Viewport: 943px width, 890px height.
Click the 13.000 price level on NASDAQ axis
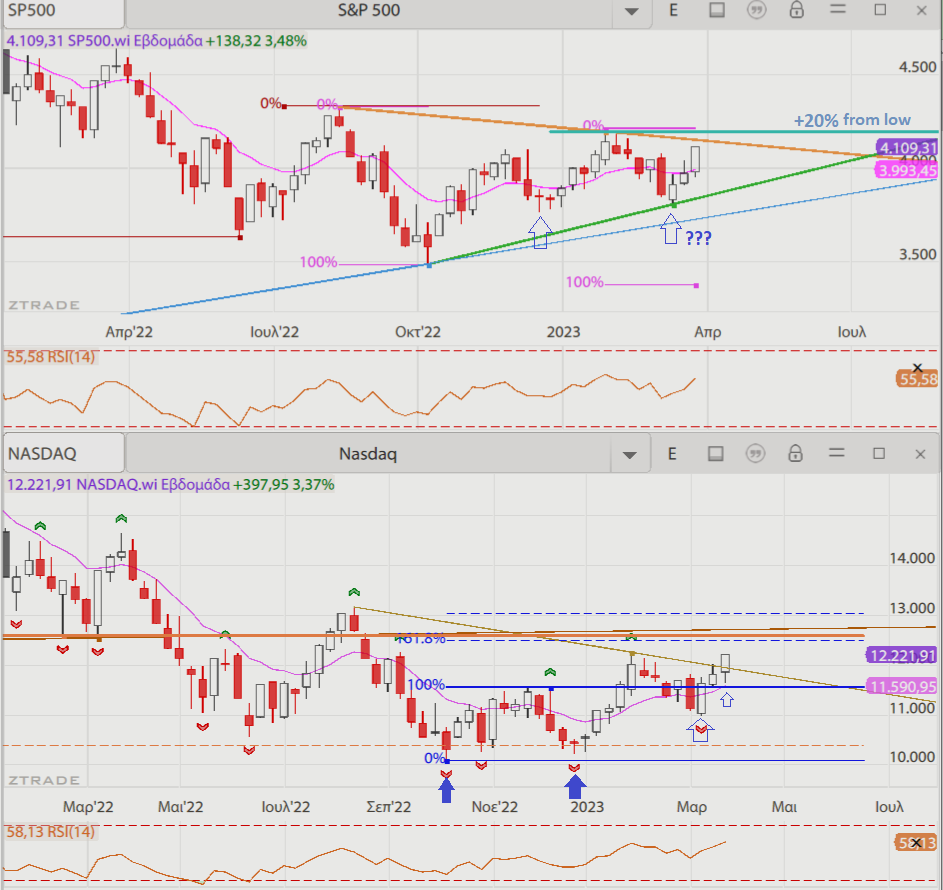click(912, 608)
